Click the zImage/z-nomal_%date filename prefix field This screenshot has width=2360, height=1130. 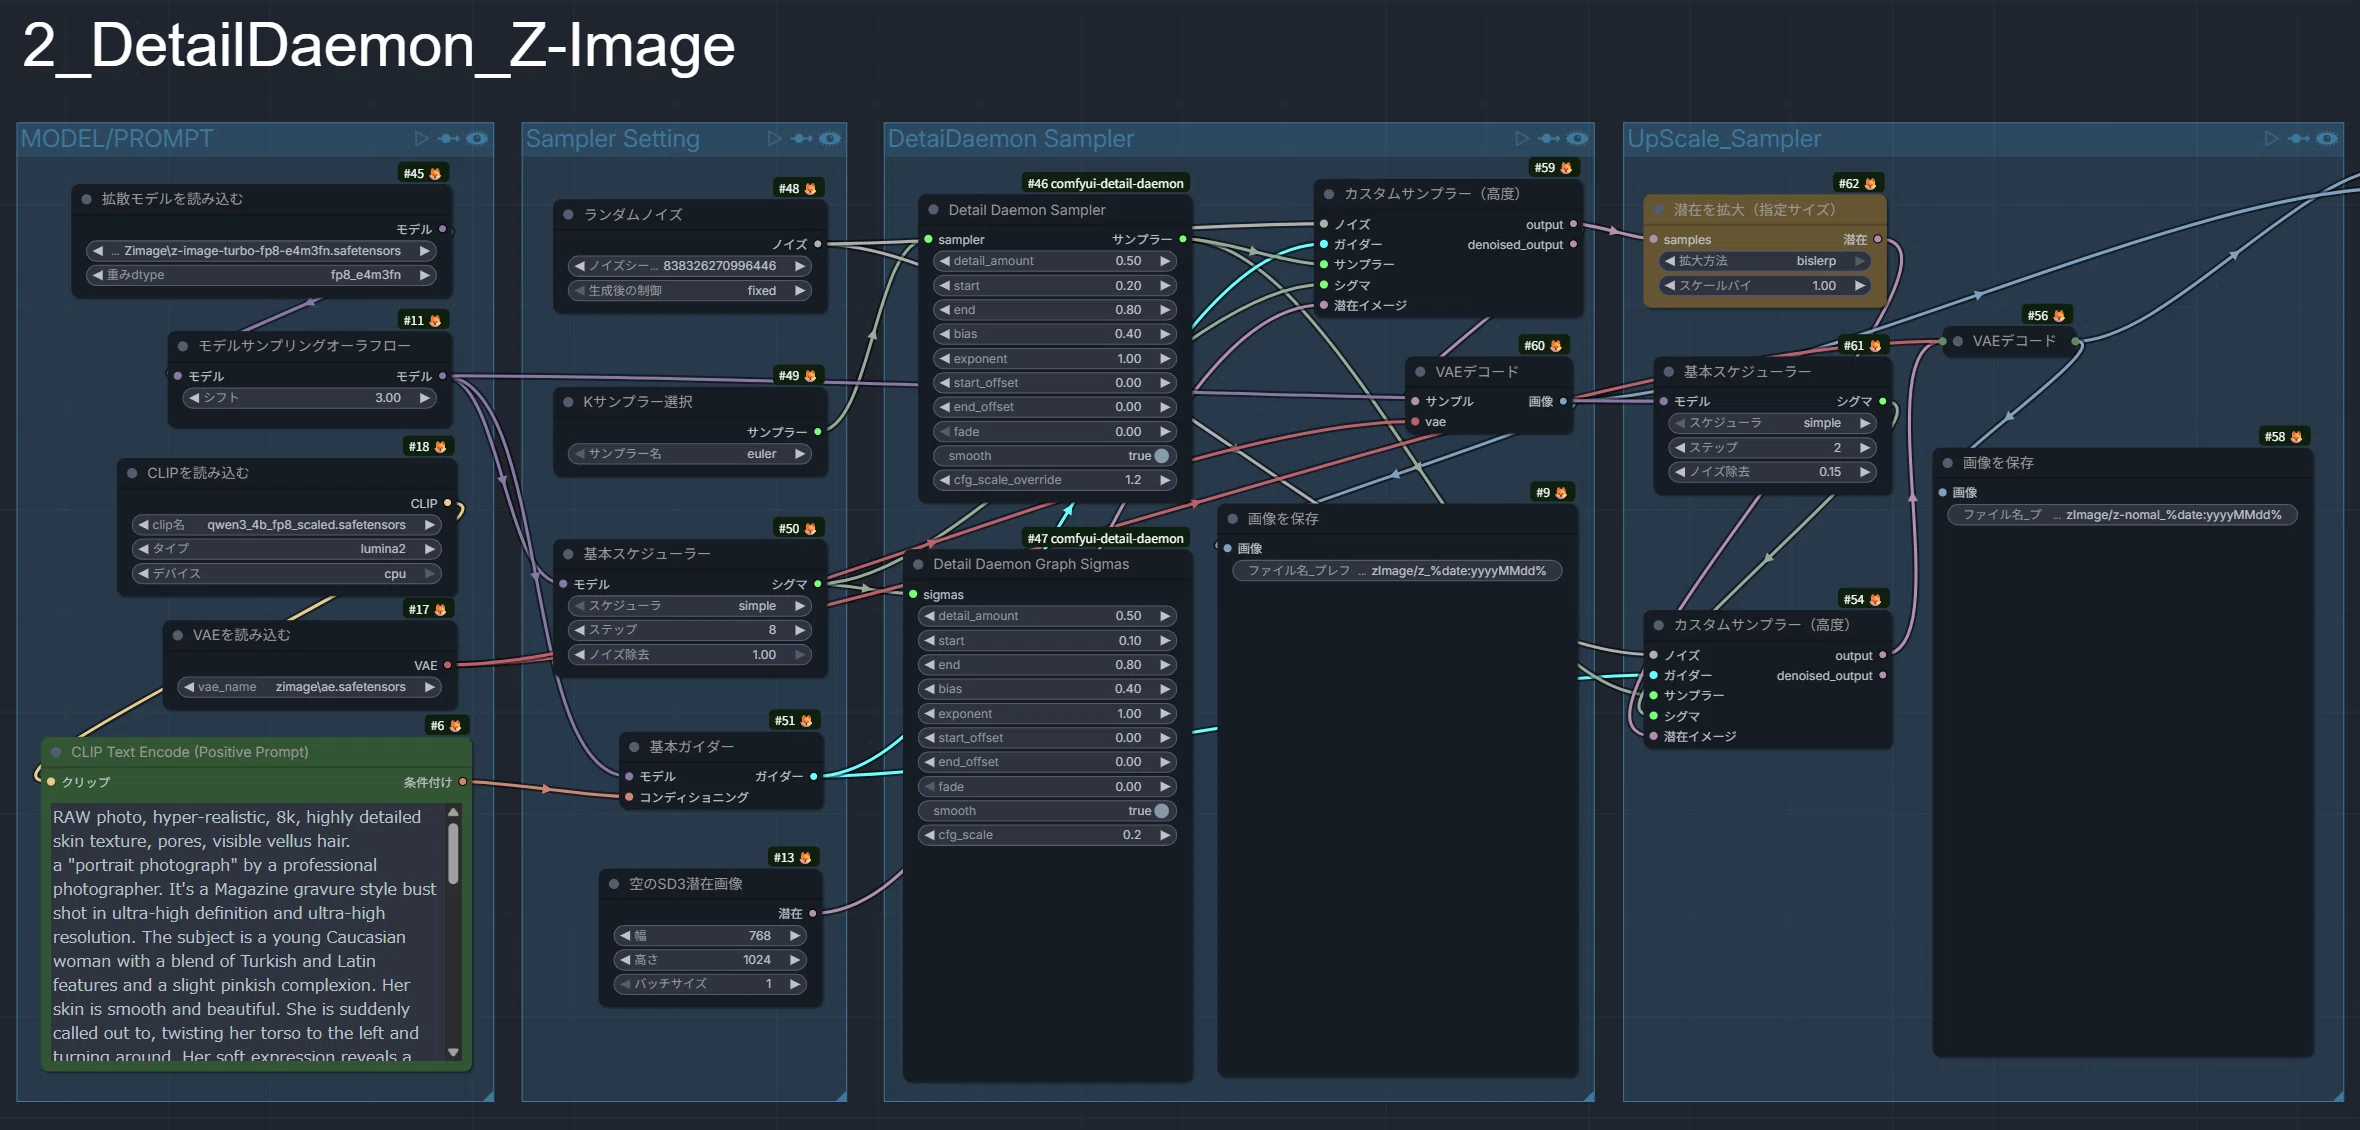coord(2123,515)
